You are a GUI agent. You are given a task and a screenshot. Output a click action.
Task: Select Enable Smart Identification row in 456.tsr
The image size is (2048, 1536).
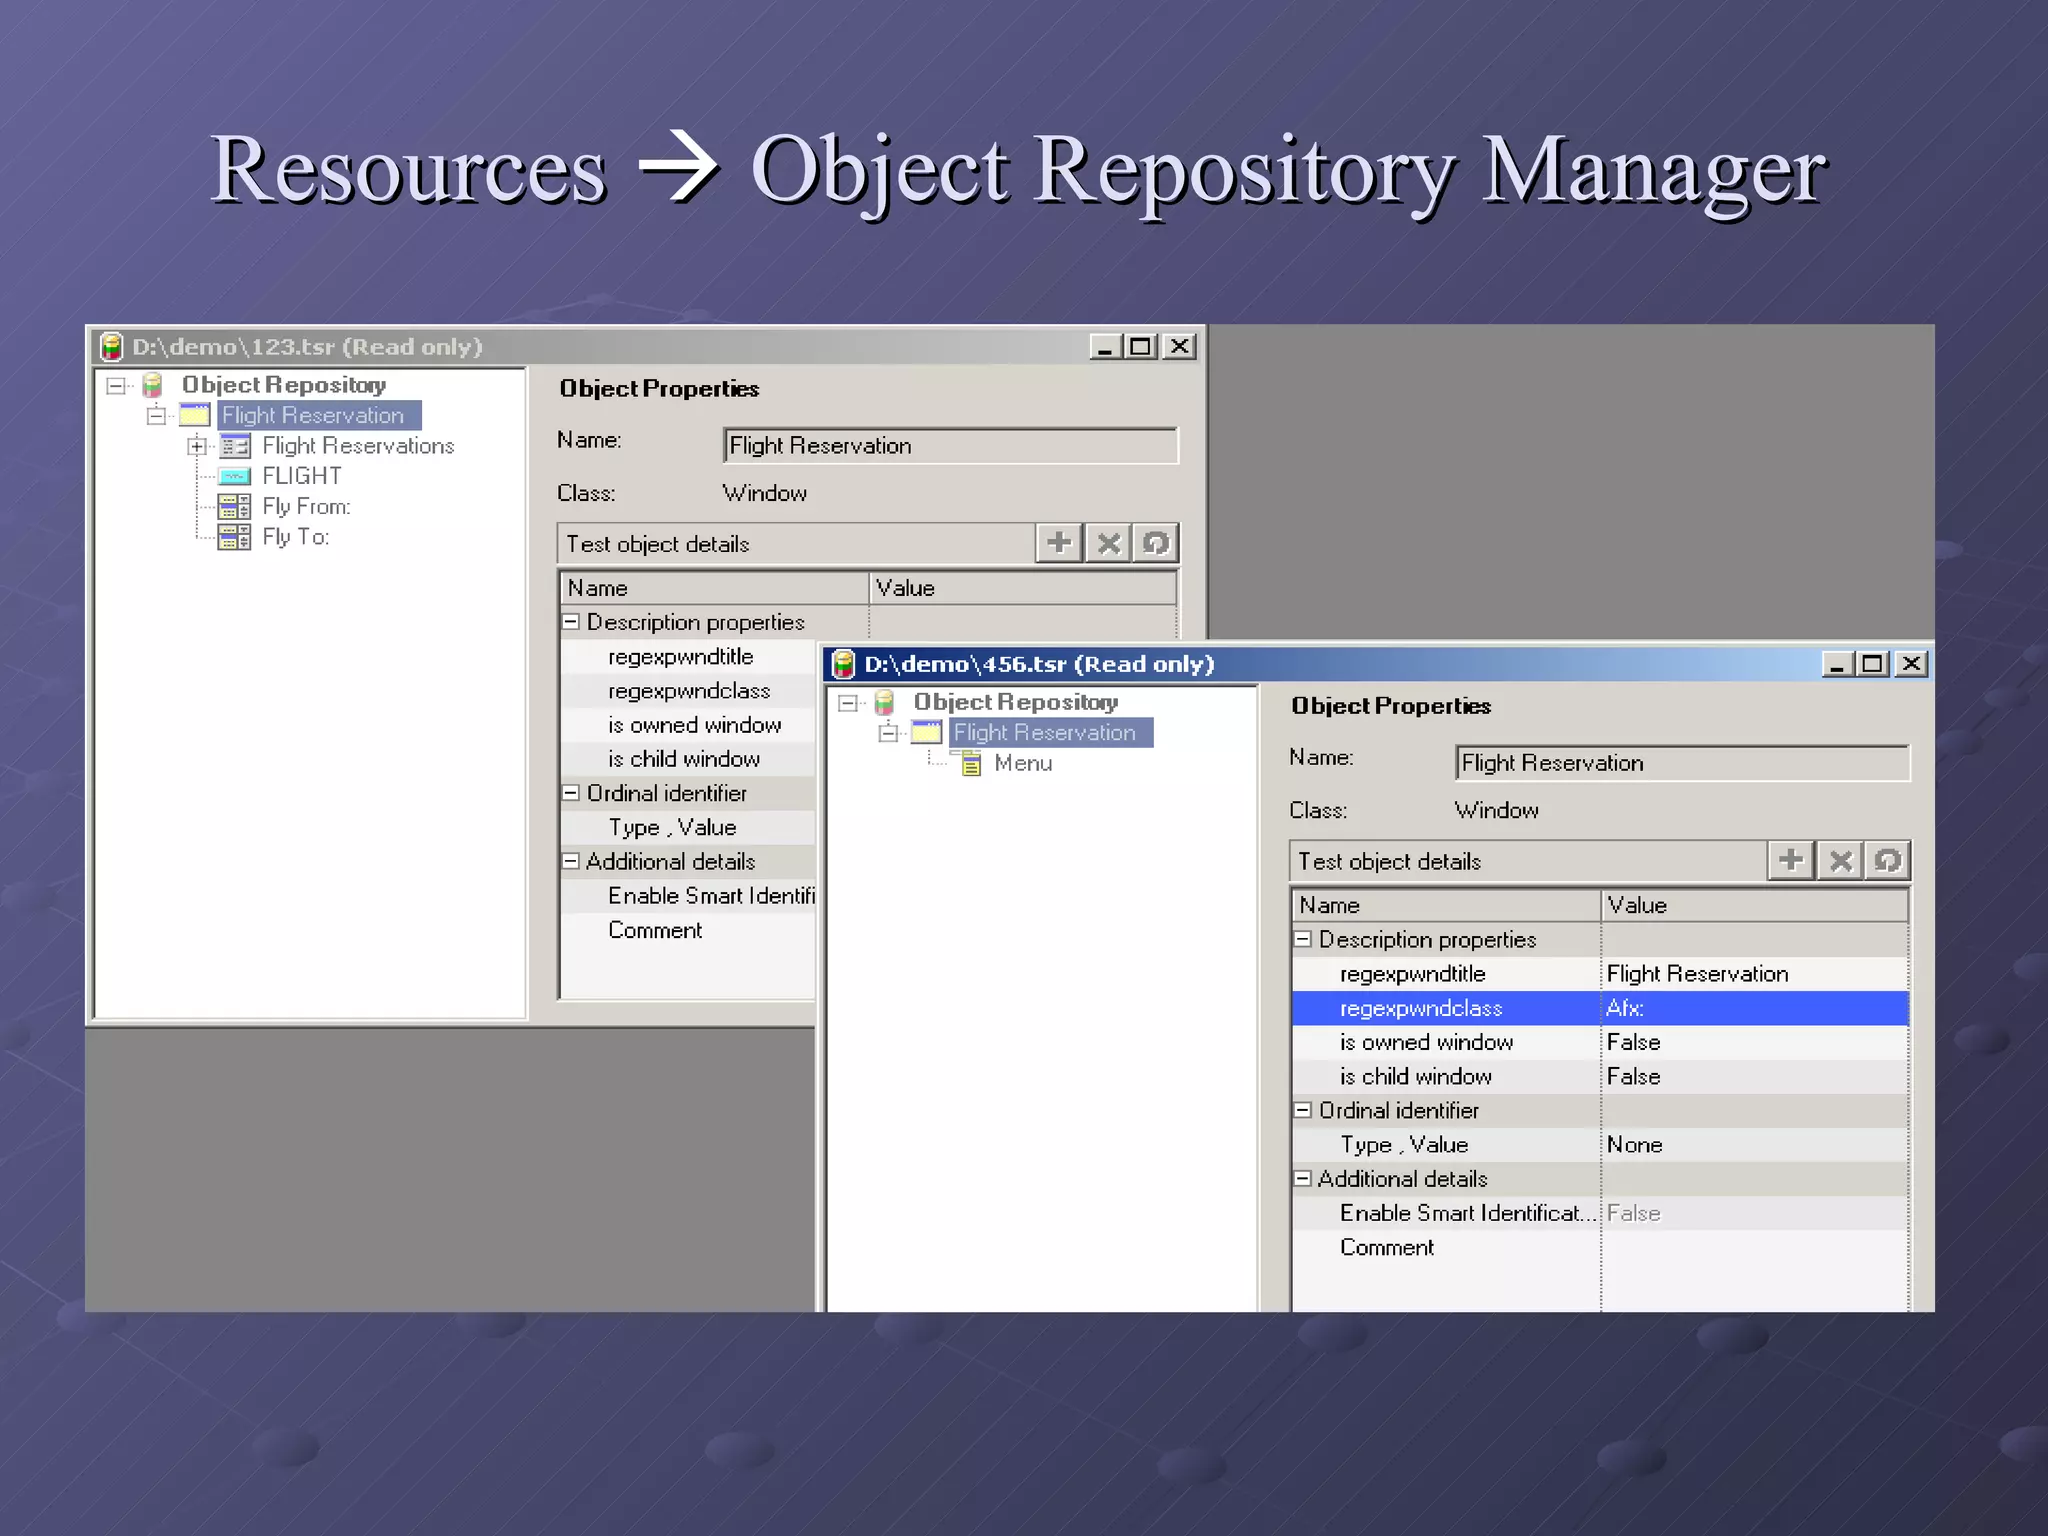point(1601,1213)
